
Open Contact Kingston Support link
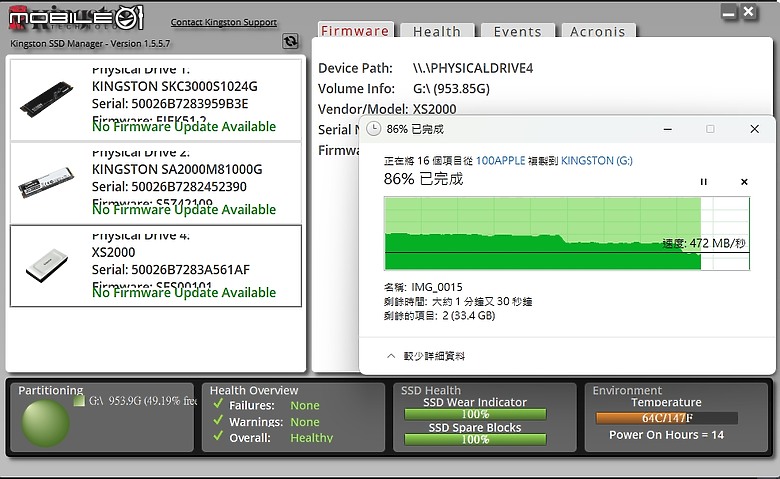(x=224, y=22)
